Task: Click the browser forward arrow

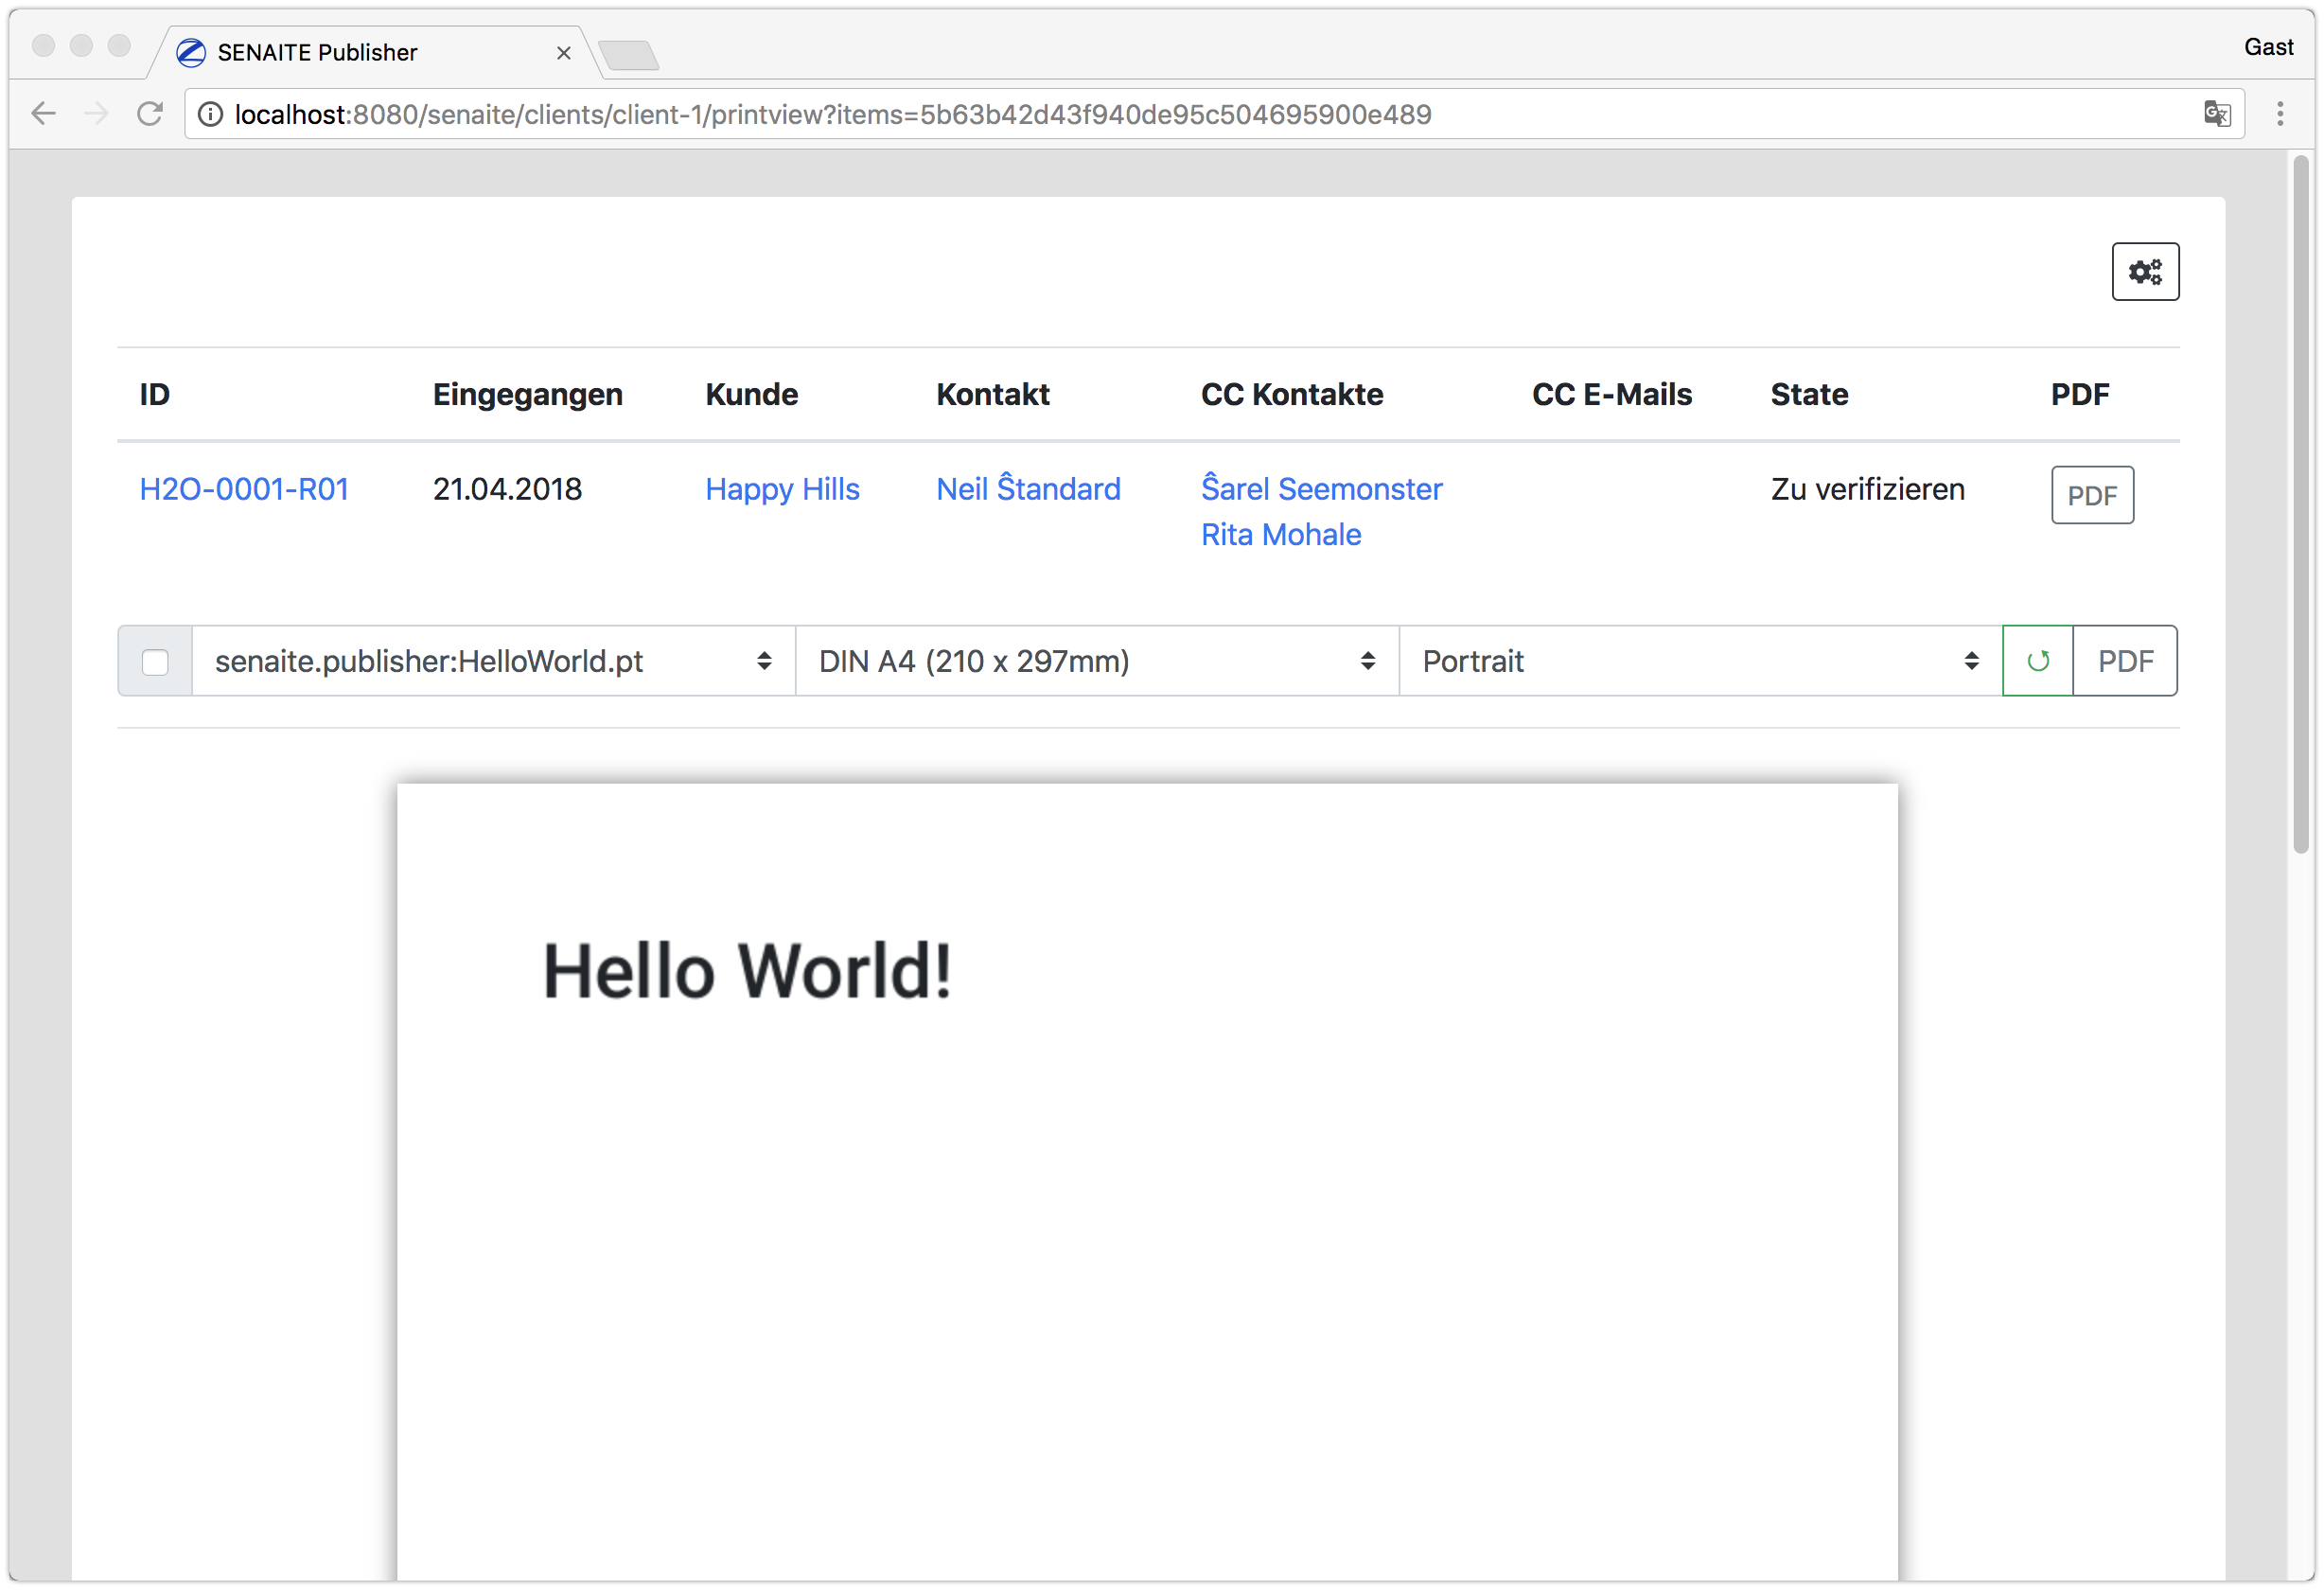Action: coord(97,114)
